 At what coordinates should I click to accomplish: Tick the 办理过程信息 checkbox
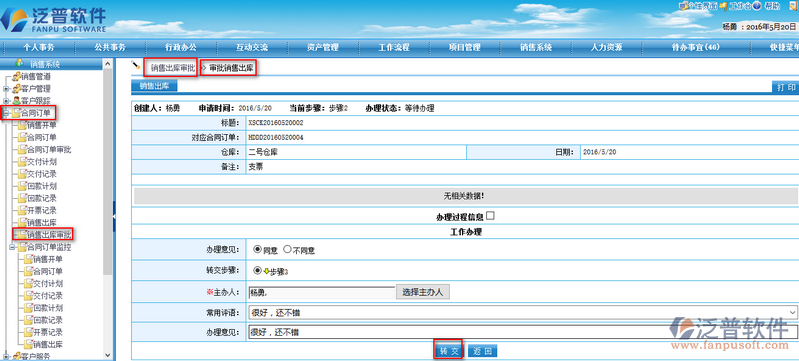[x=490, y=216]
